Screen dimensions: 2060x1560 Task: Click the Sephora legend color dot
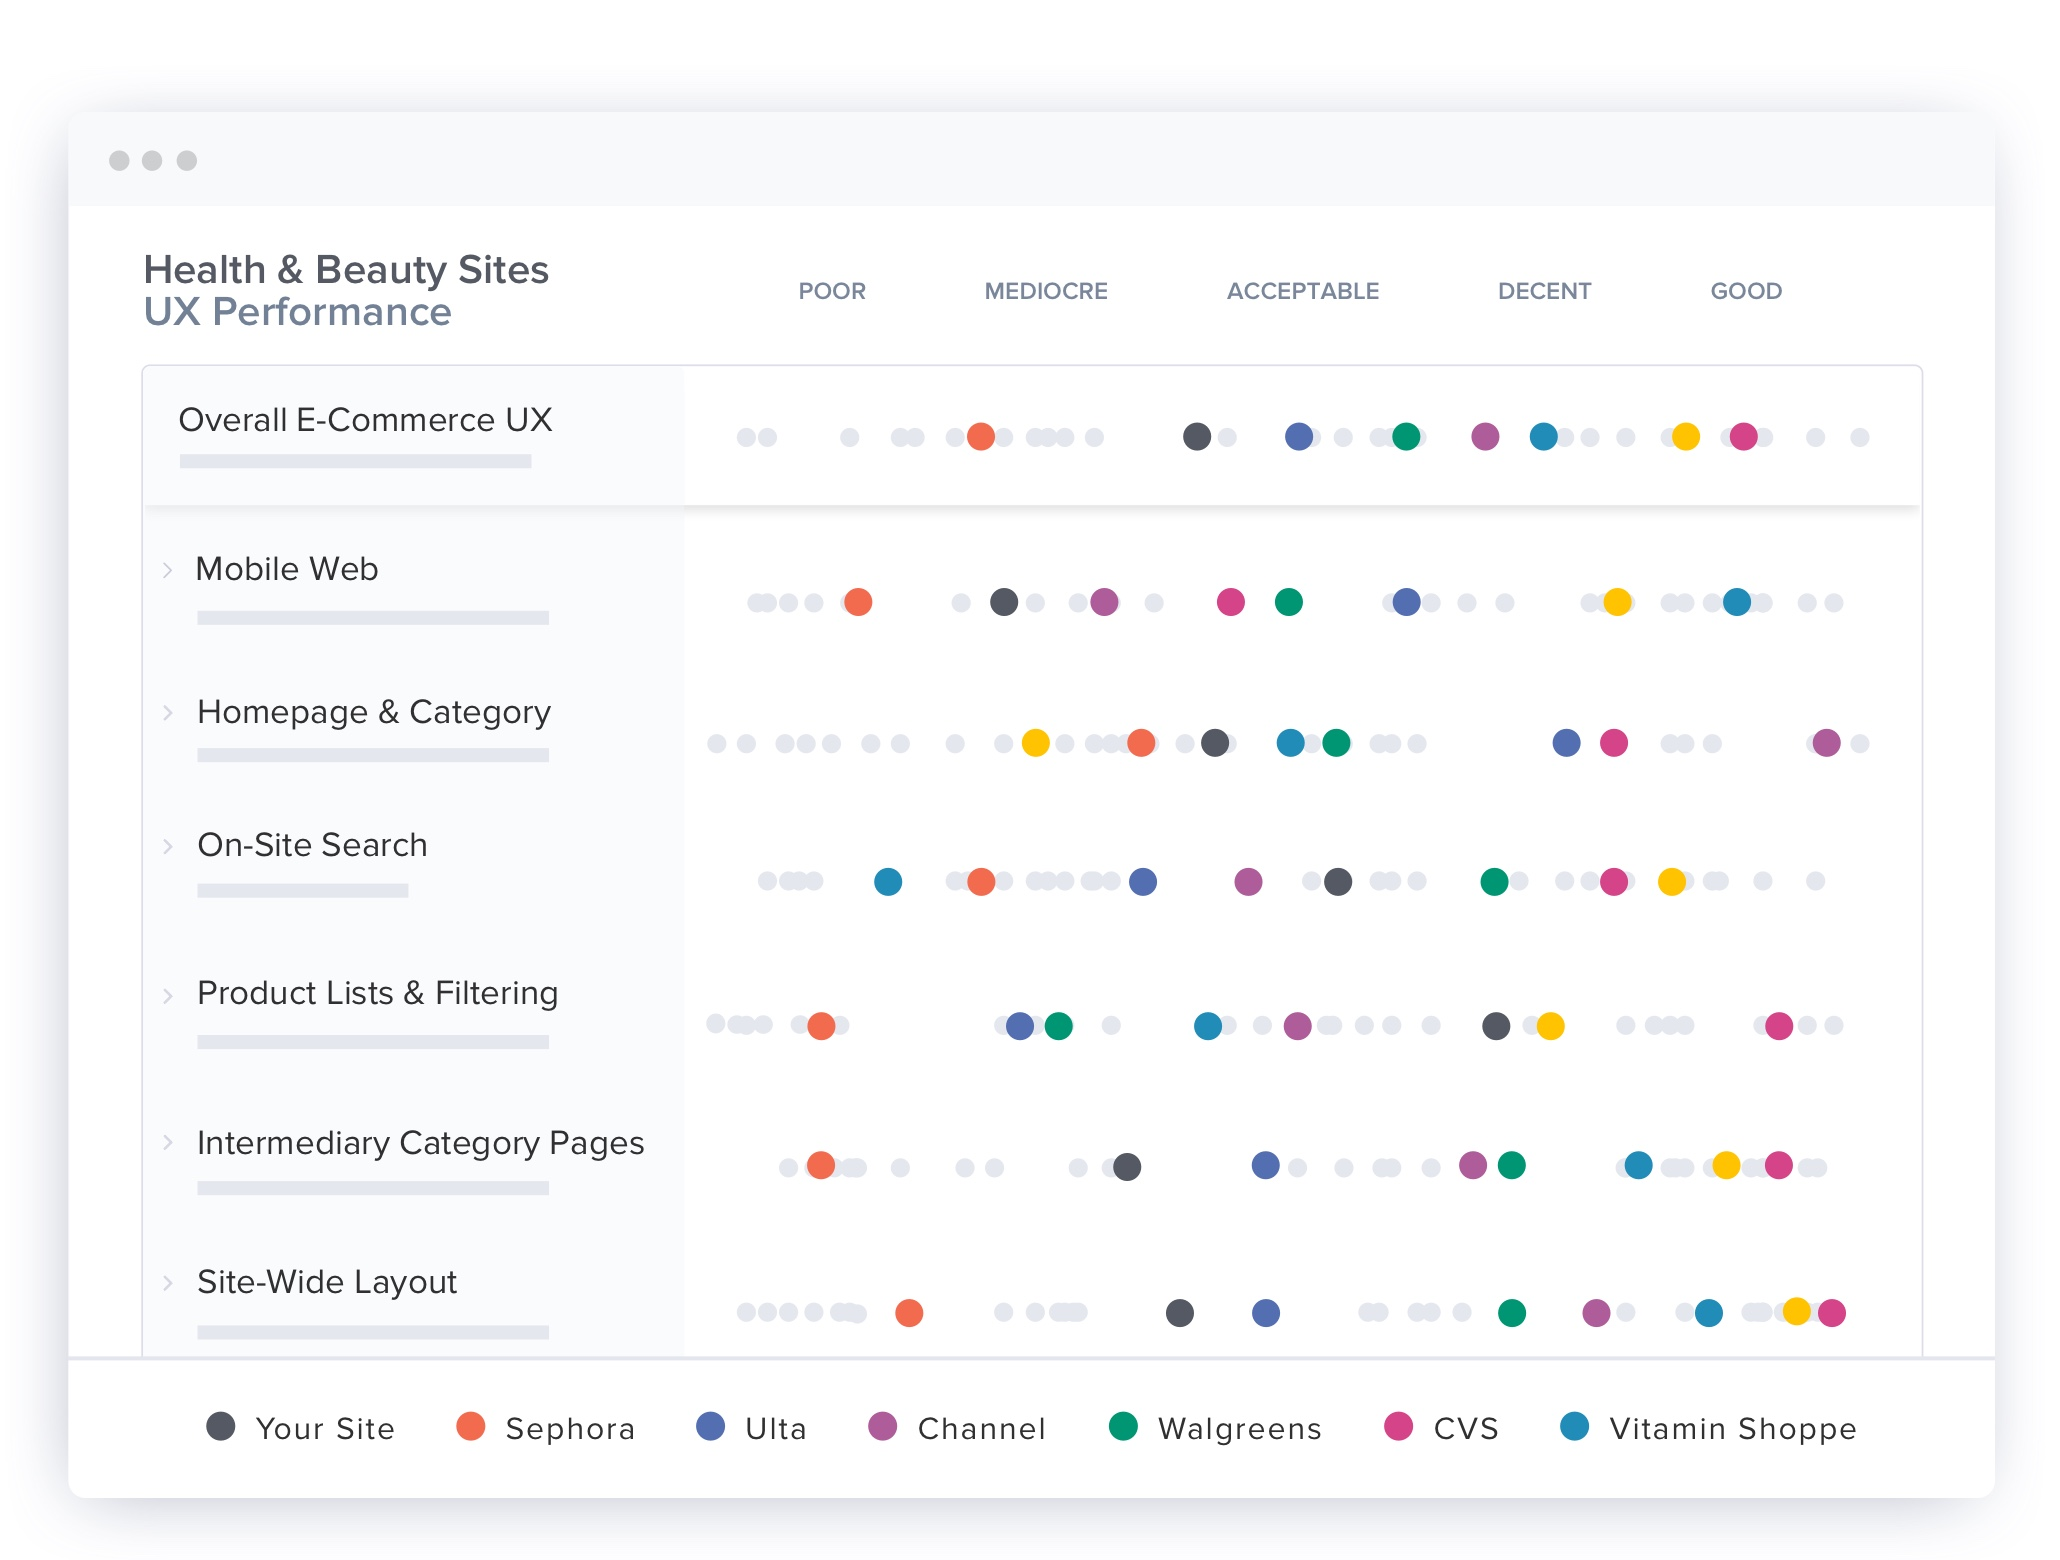(x=470, y=1427)
